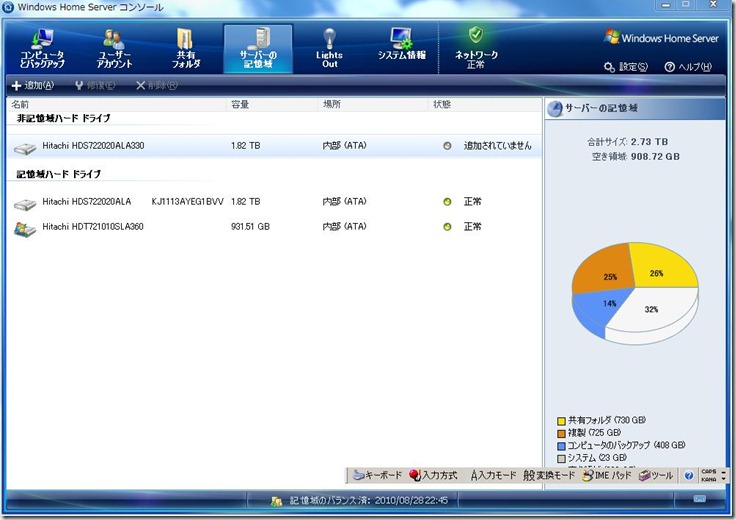
Task: Click the drive icon of HDS722020ALA330
Action: tap(25, 148)
